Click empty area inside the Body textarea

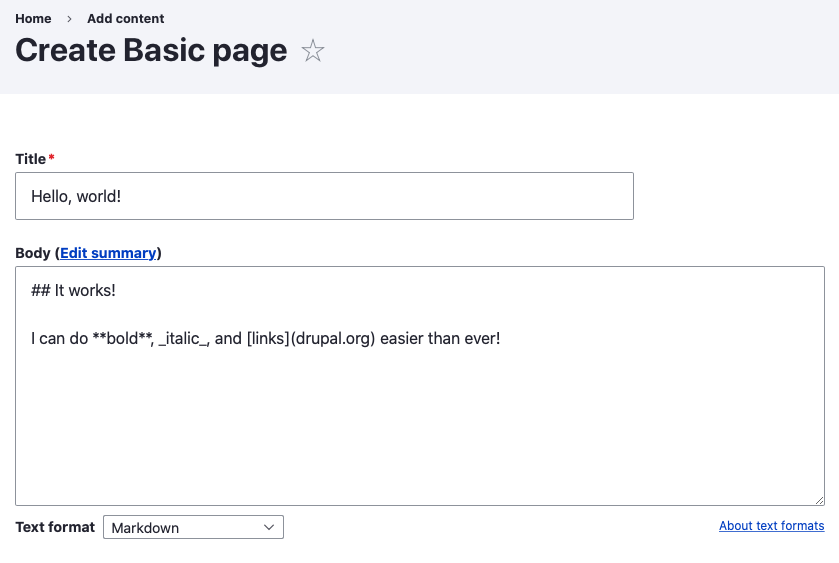(420, 428)
